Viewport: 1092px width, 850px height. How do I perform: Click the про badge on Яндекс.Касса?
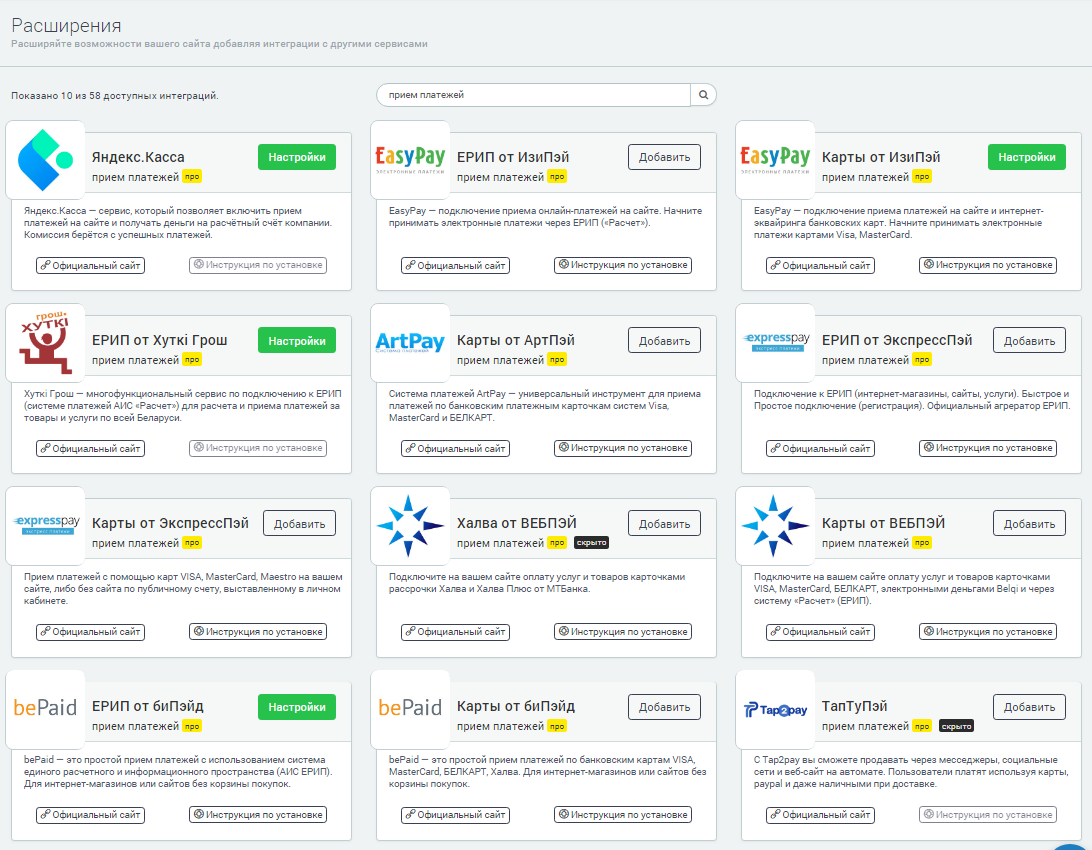[x=192, y=177]
